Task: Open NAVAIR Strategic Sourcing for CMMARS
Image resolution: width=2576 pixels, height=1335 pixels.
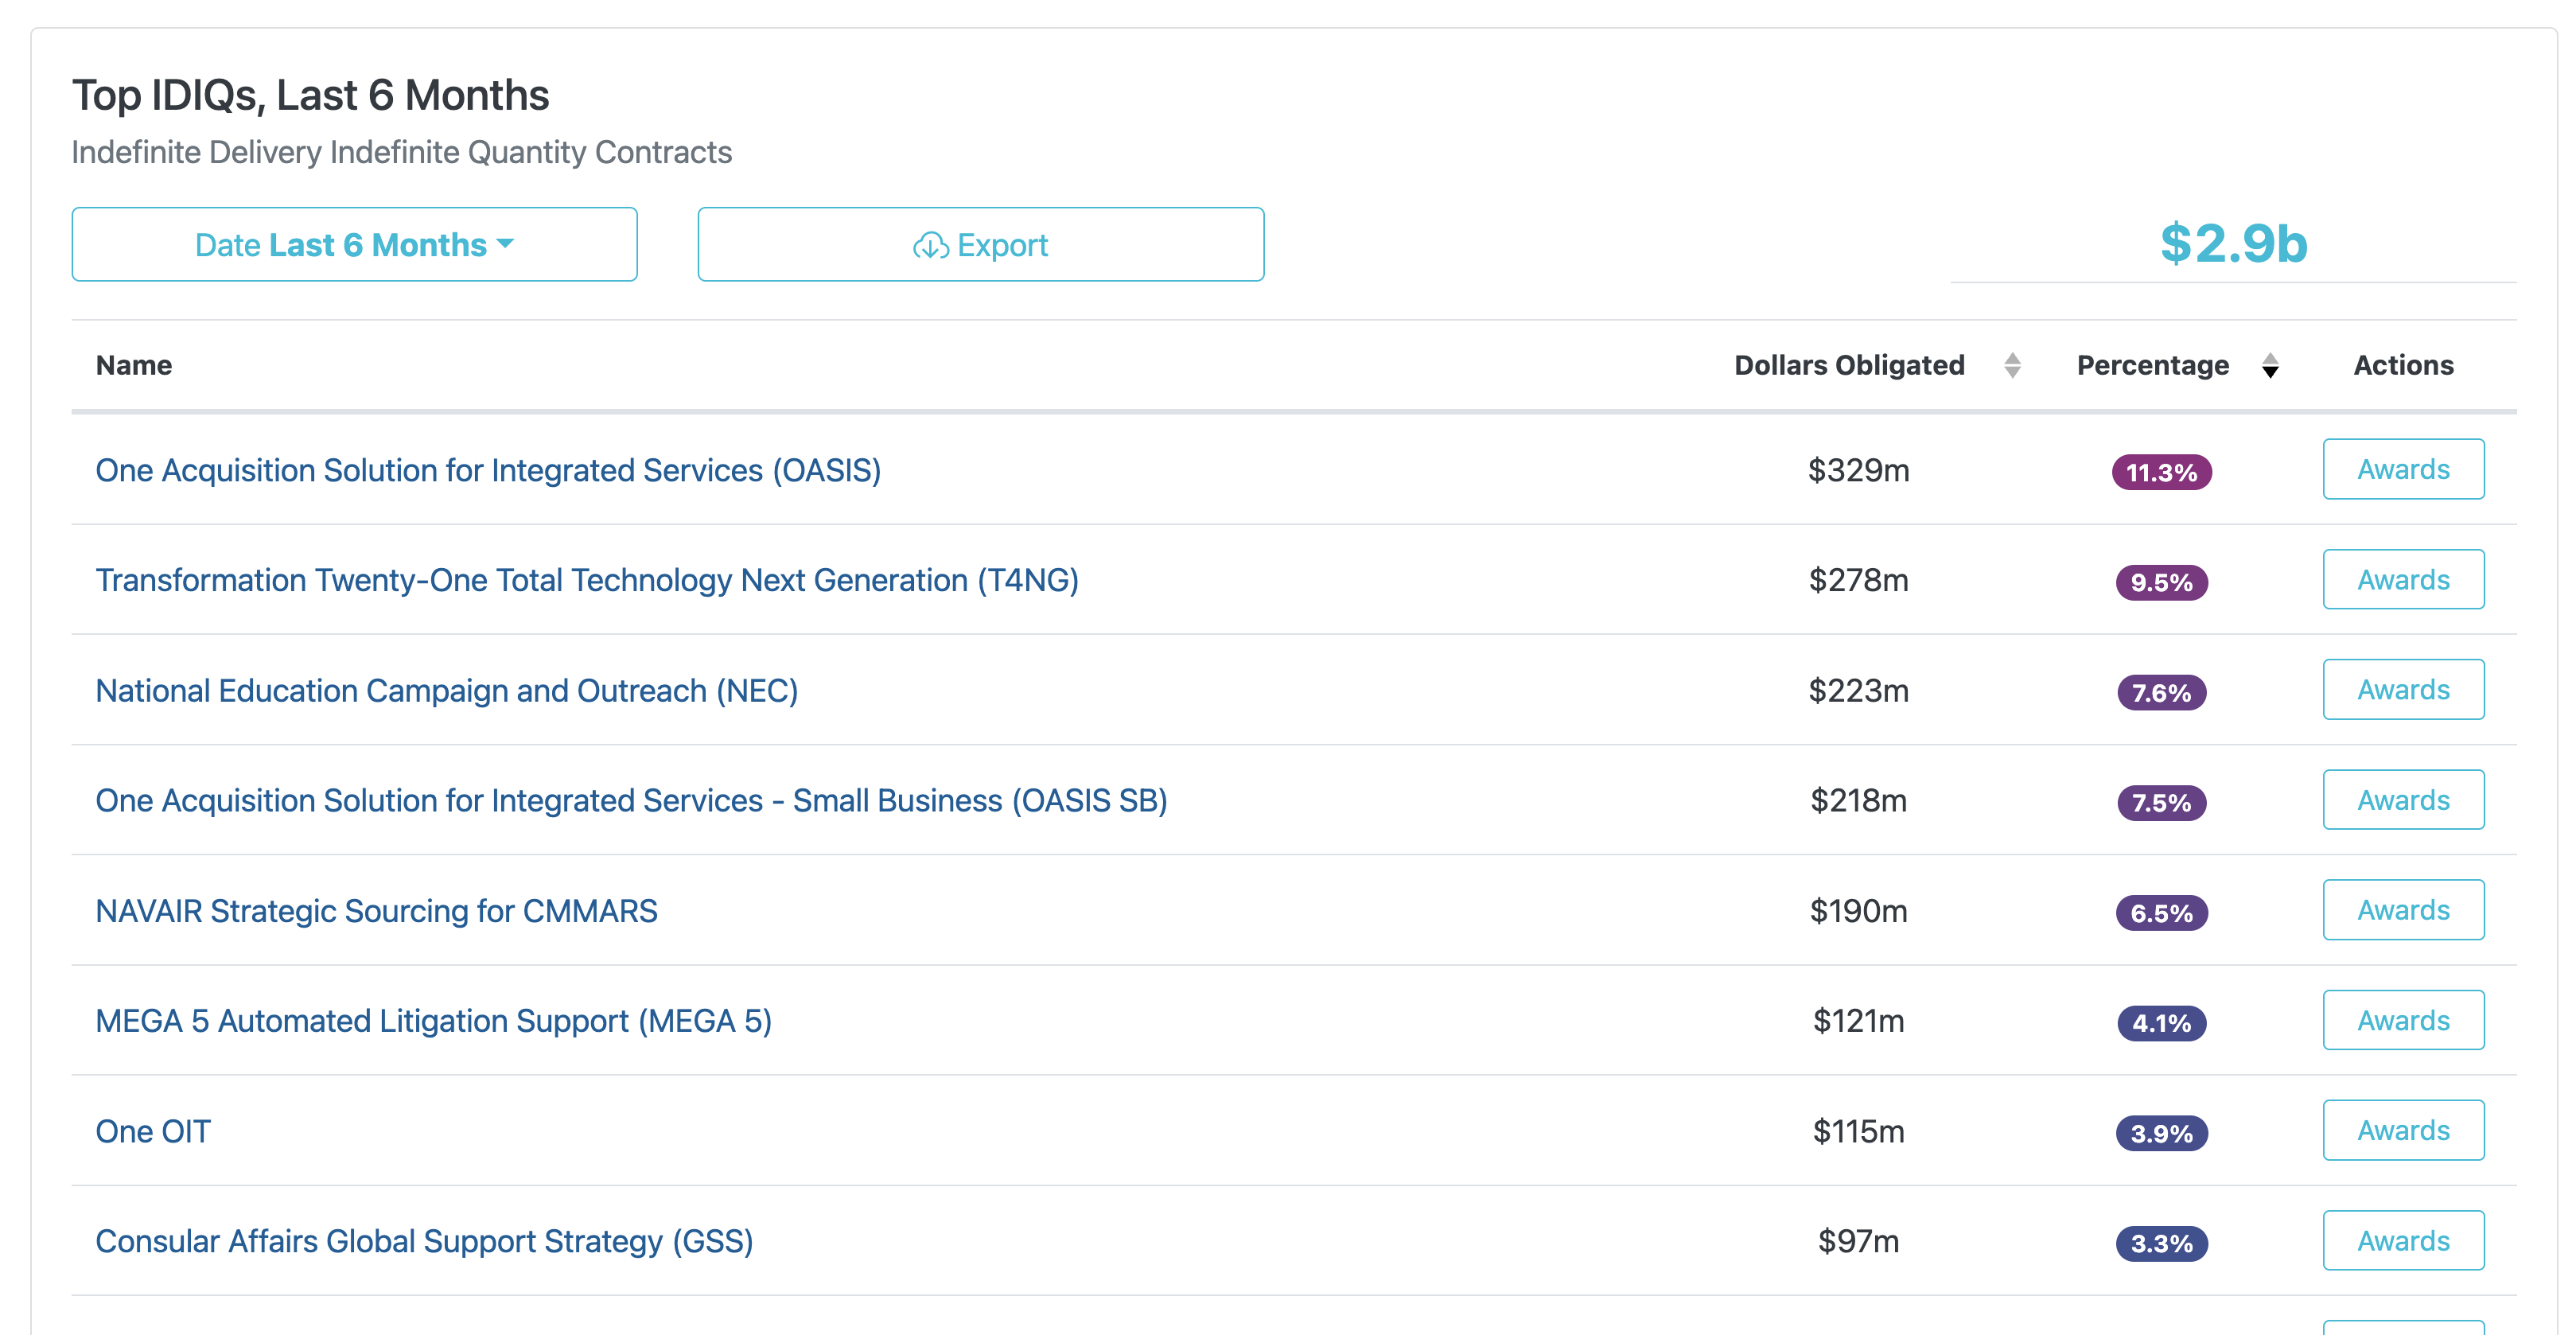Action: point(376,911)
